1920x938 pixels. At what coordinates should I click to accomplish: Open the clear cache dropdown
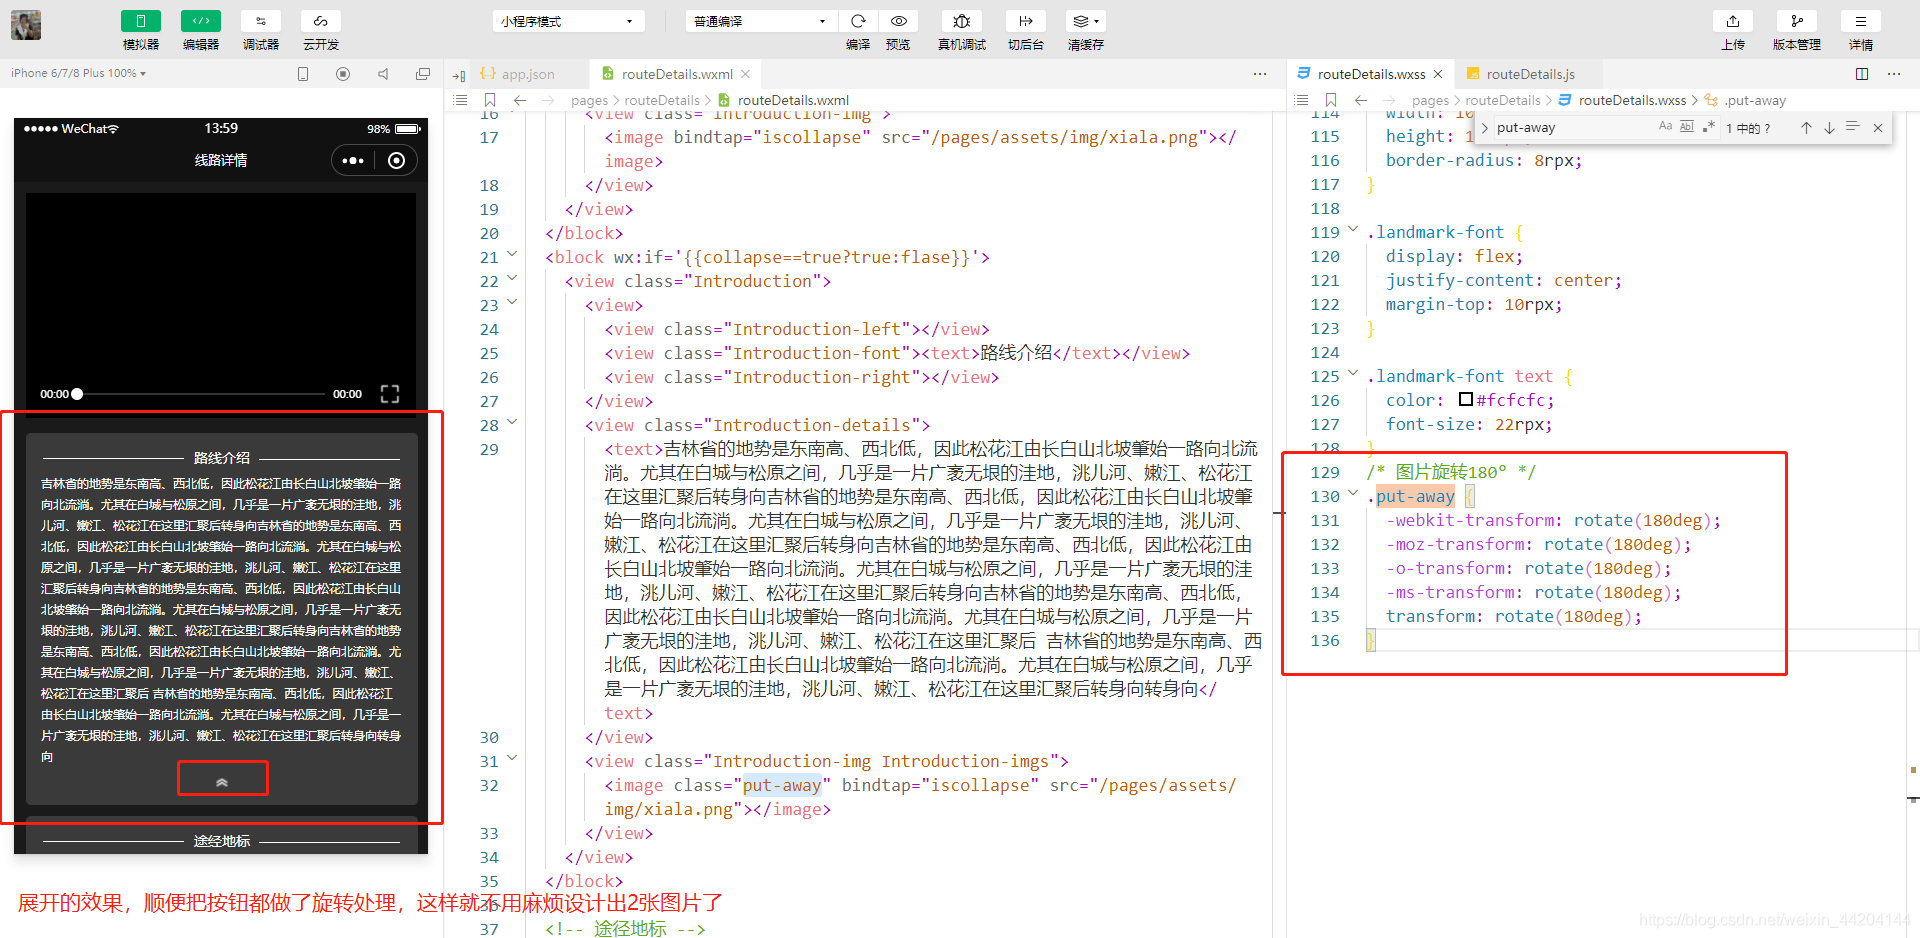pyautogui.click(x=1086, y=21)
